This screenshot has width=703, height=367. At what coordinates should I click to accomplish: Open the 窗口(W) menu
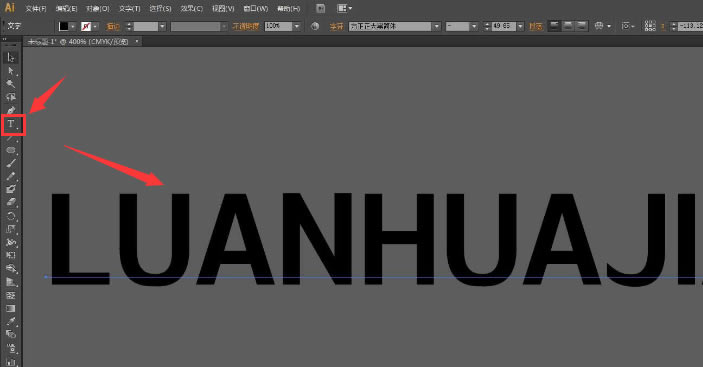[x=256, y=9]
